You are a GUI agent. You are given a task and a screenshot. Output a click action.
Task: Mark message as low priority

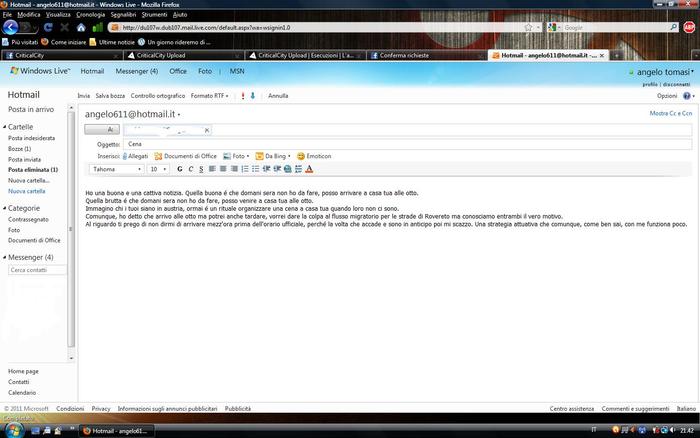(x=253, y=96)
